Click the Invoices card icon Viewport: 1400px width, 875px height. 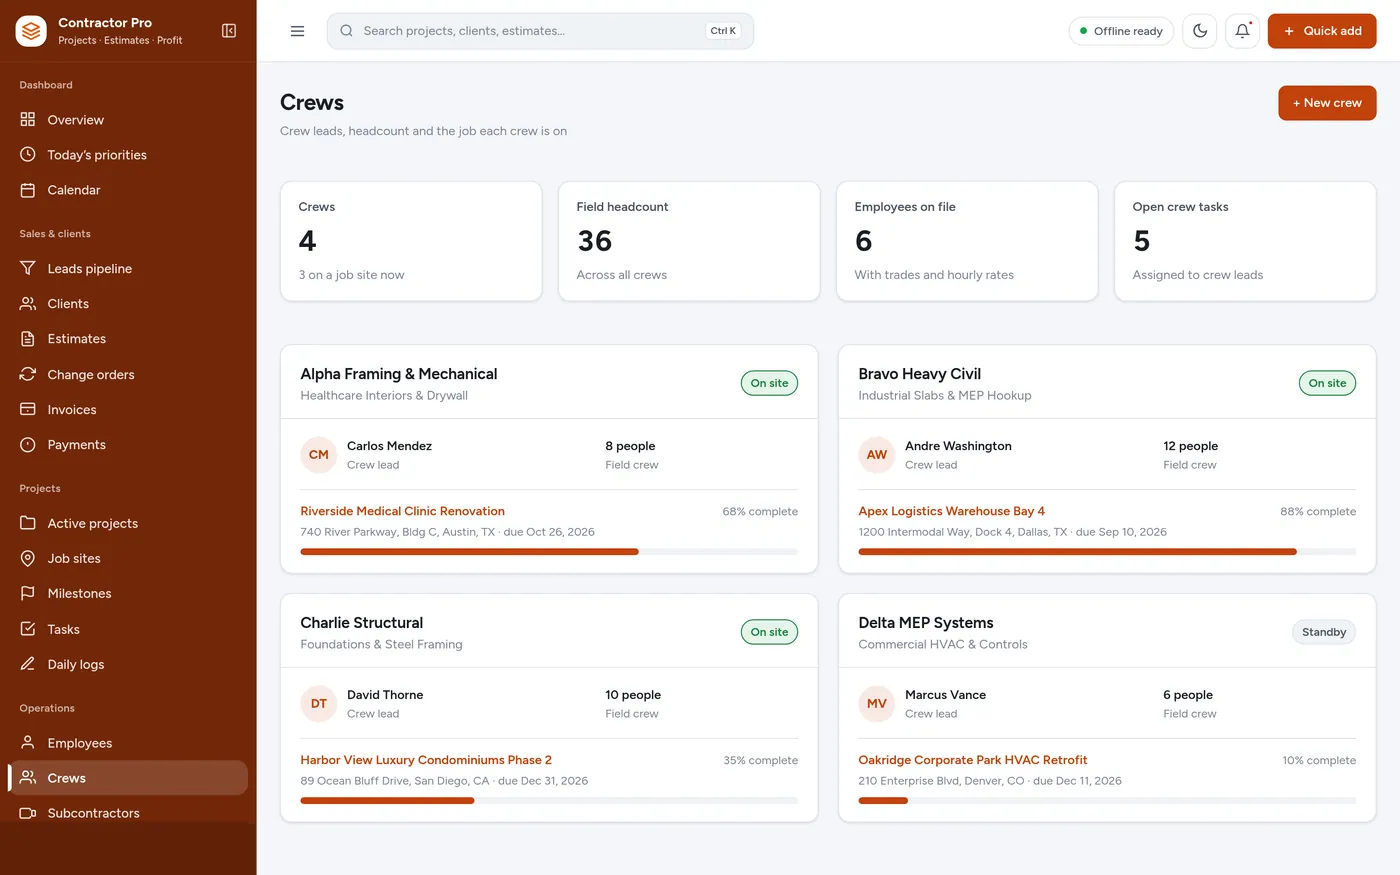(x=28, y=409)
